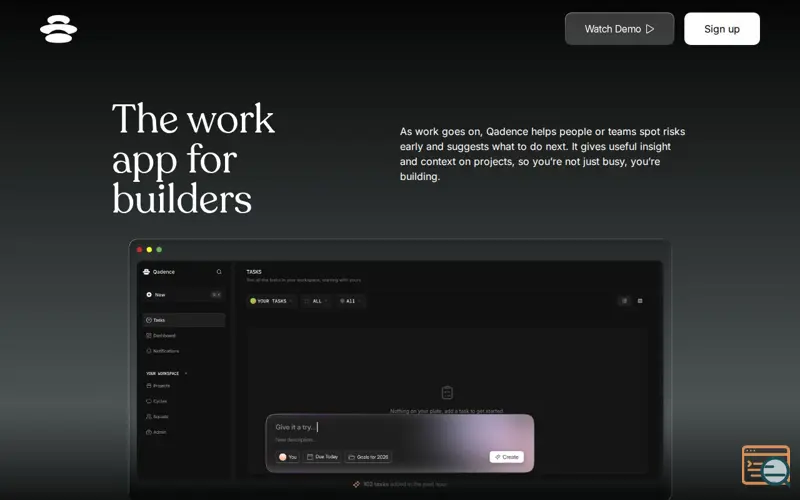Click the Qadence stacked-stones logo at top left
Image resolution: width=800 pixels, height=500 pixels.
(59, 29)
